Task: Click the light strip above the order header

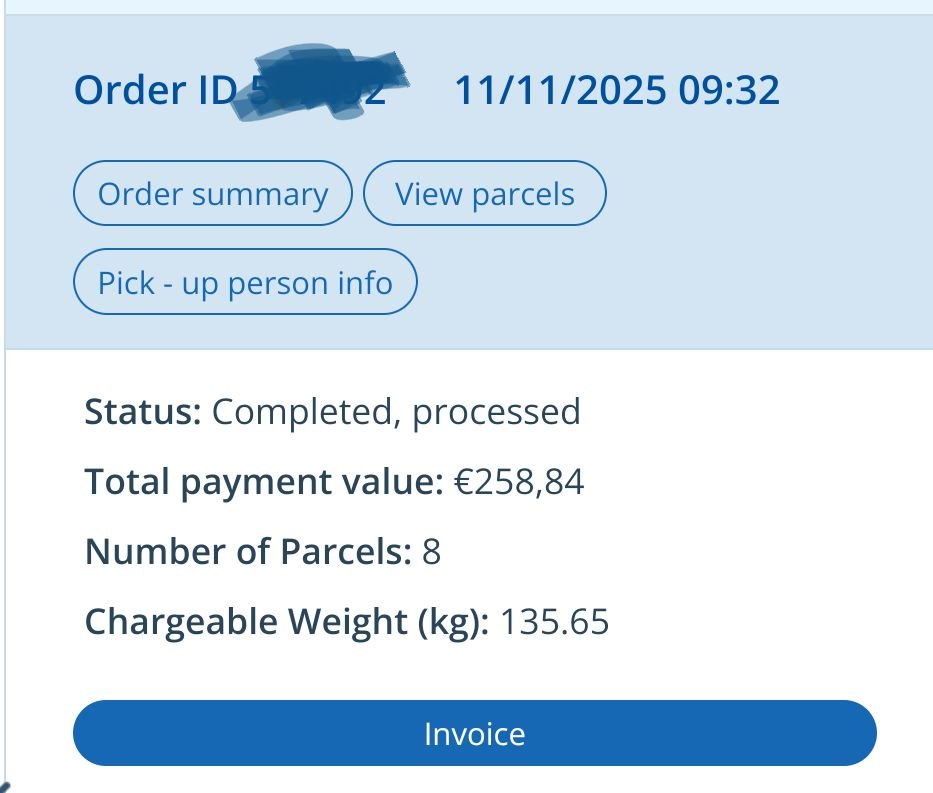Action: pos(466,6)
